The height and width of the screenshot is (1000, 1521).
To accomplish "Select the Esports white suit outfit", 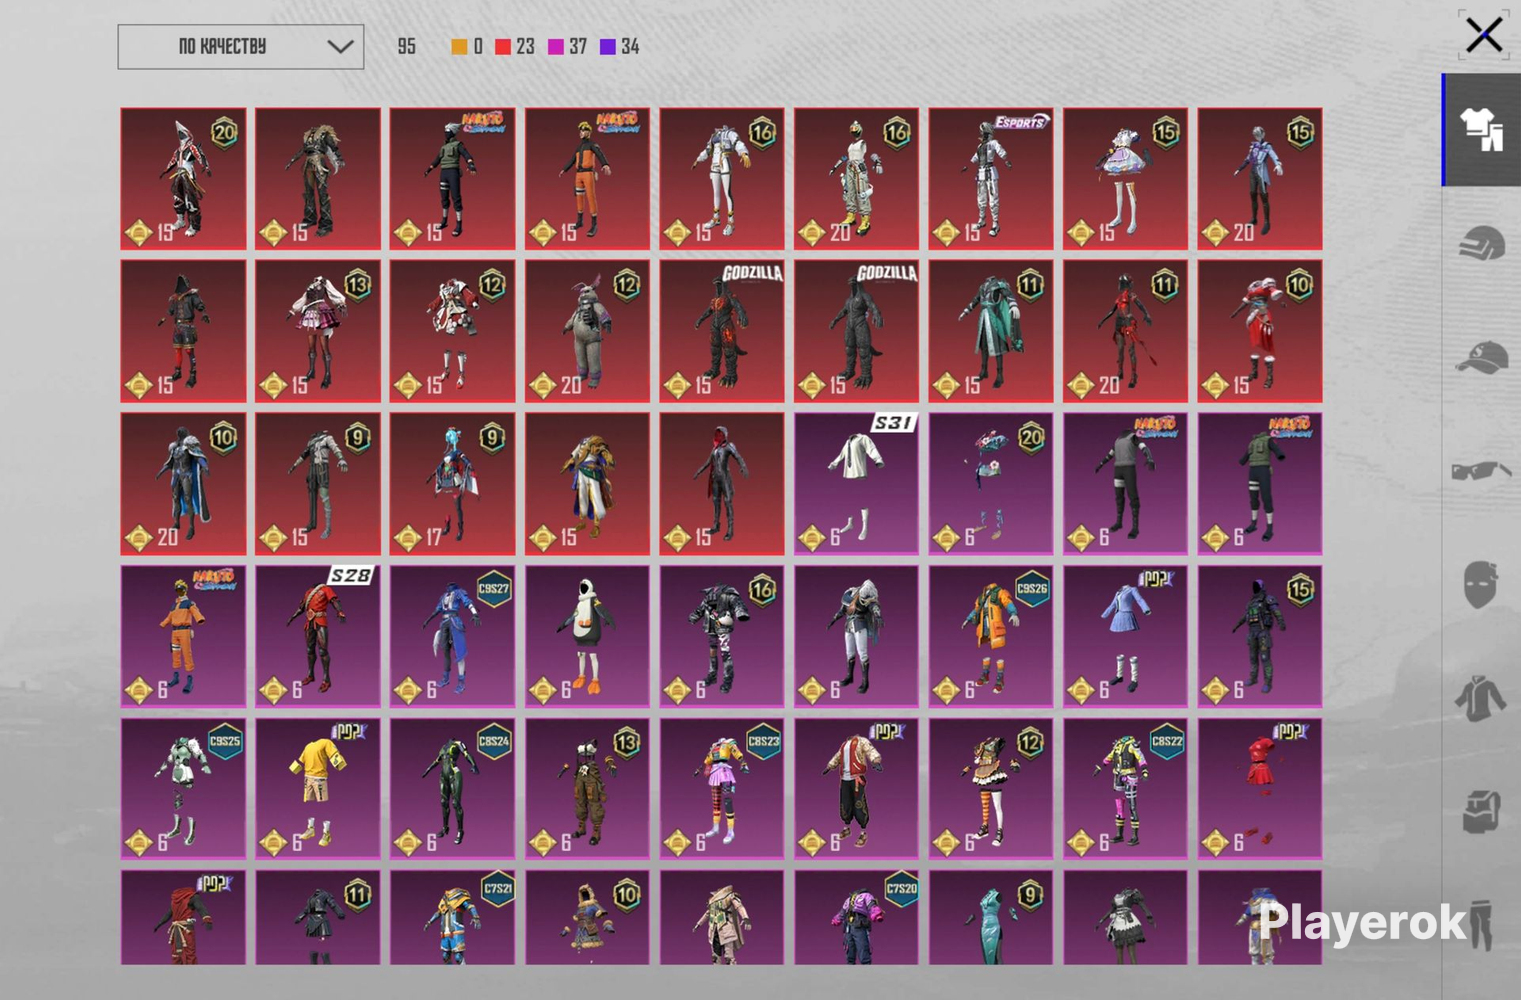I will [x=991, y=179].
